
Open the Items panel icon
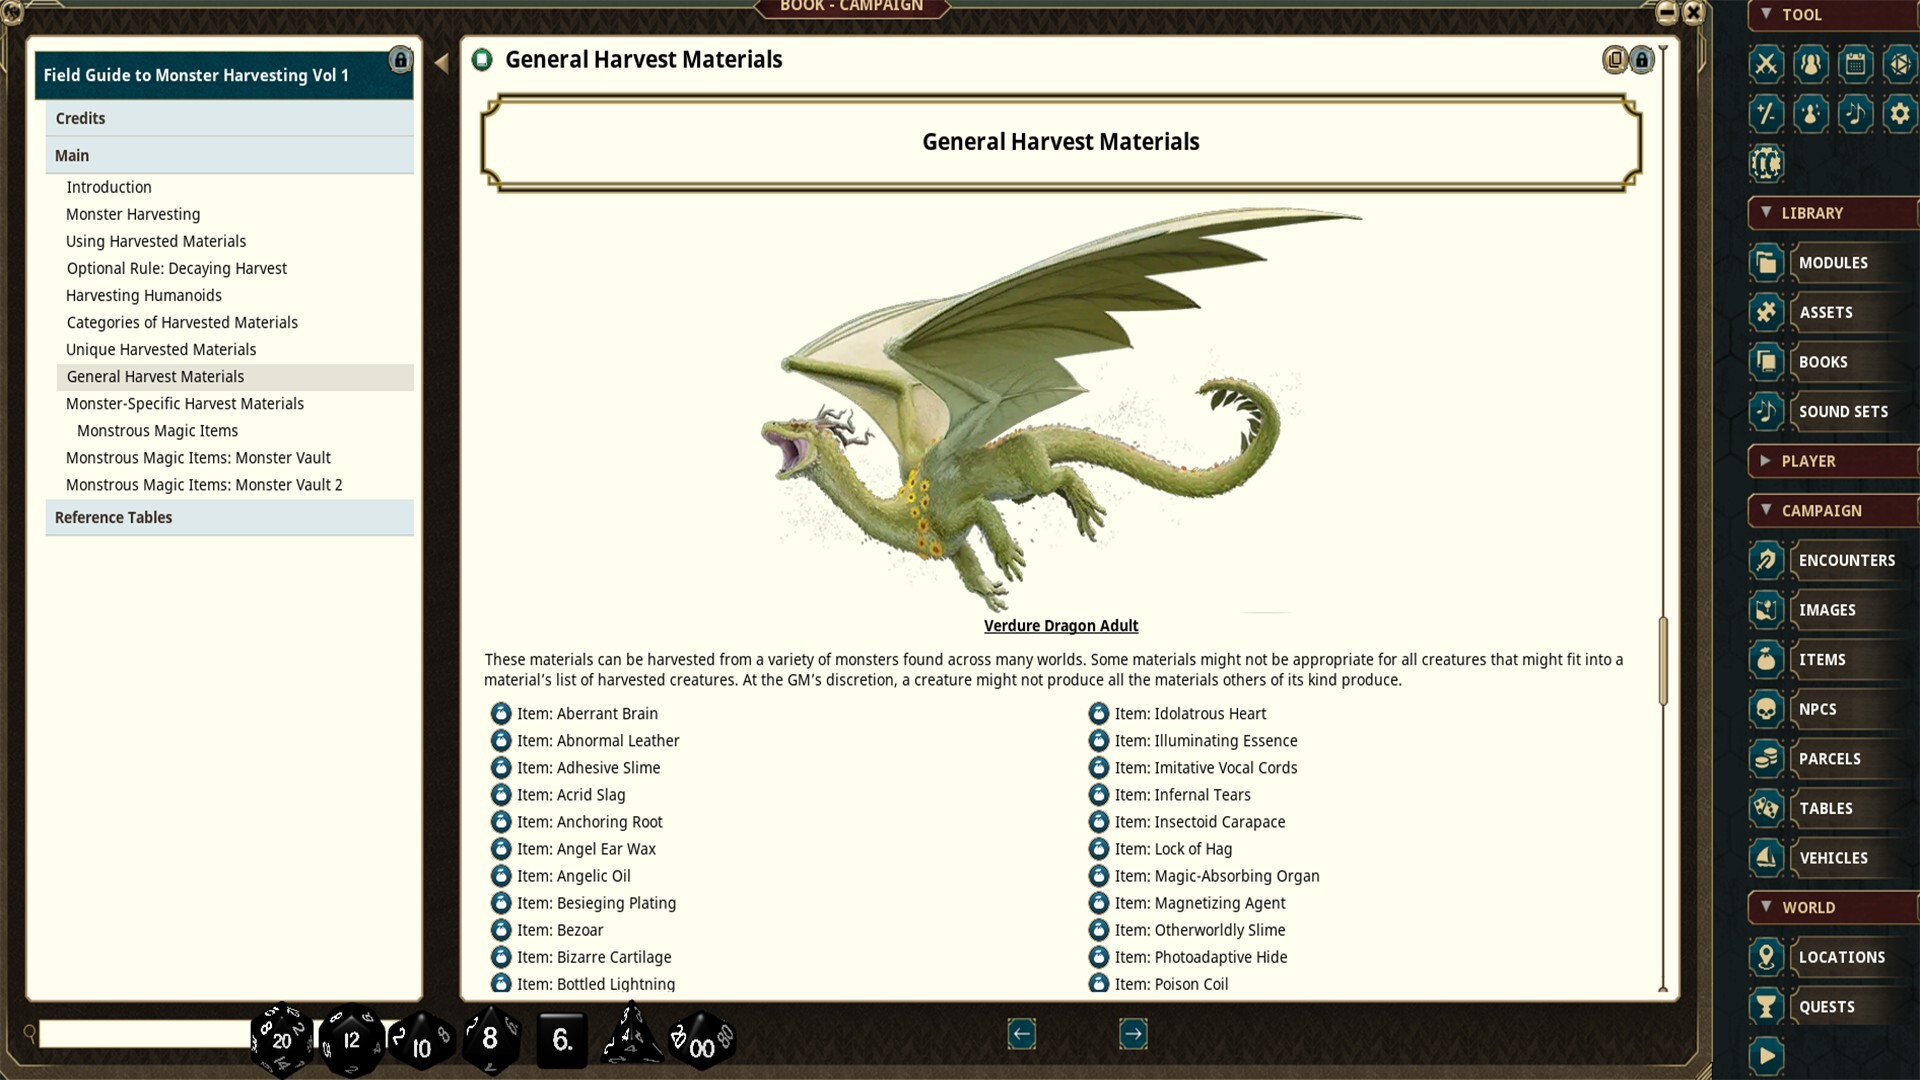(1766, 659)
